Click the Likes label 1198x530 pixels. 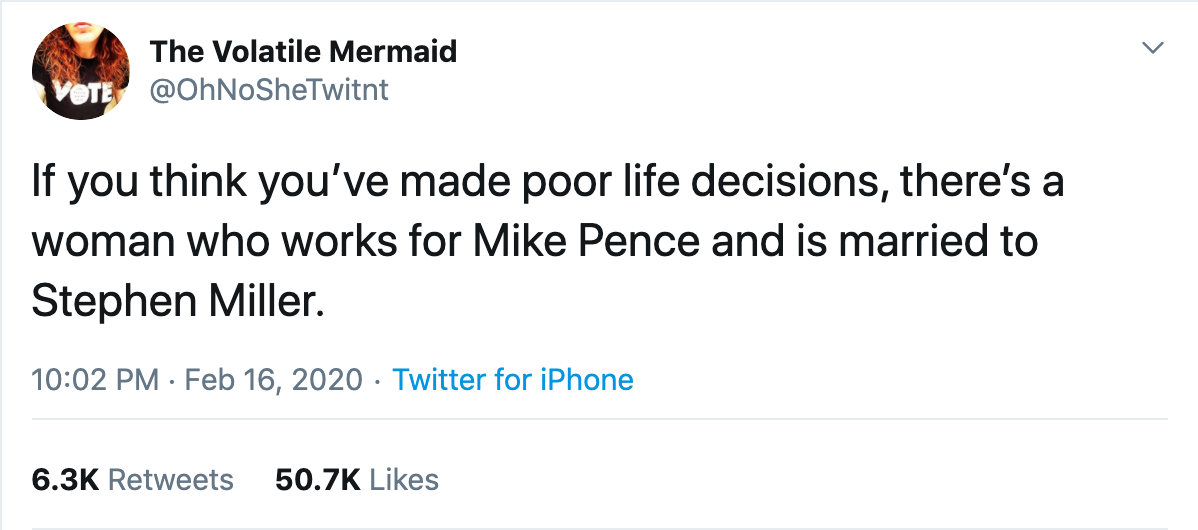(x=405, y=479)
